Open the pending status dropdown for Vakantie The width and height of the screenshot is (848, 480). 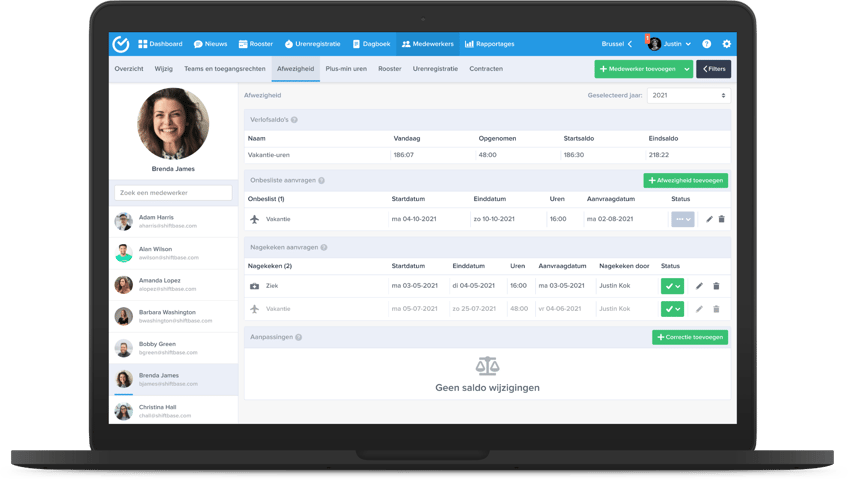click(683, 219)
